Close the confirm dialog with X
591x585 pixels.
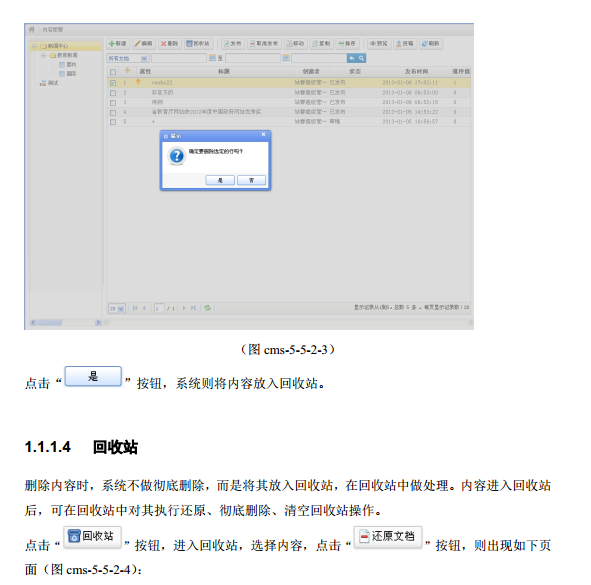point(263,135)
